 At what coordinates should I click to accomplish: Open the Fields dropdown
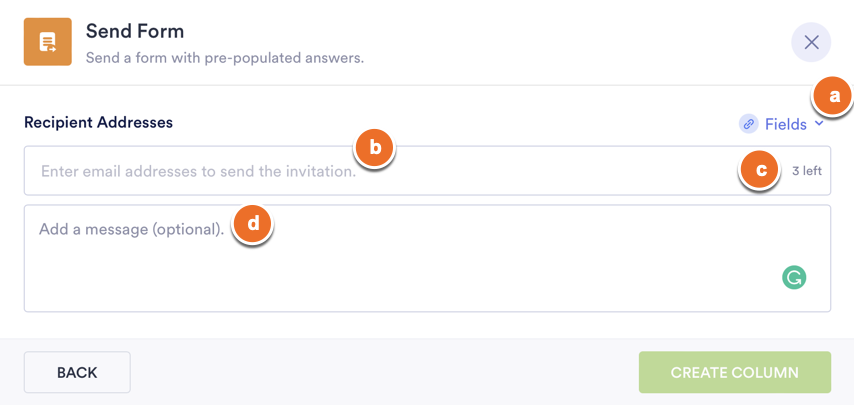(x=785, y=124)
